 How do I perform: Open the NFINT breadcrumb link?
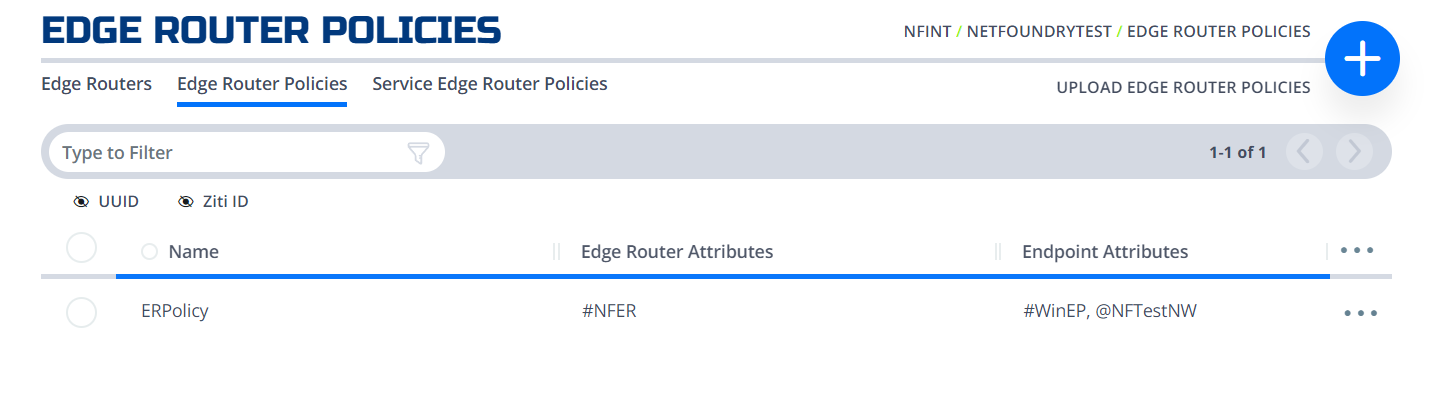(927, 31)
